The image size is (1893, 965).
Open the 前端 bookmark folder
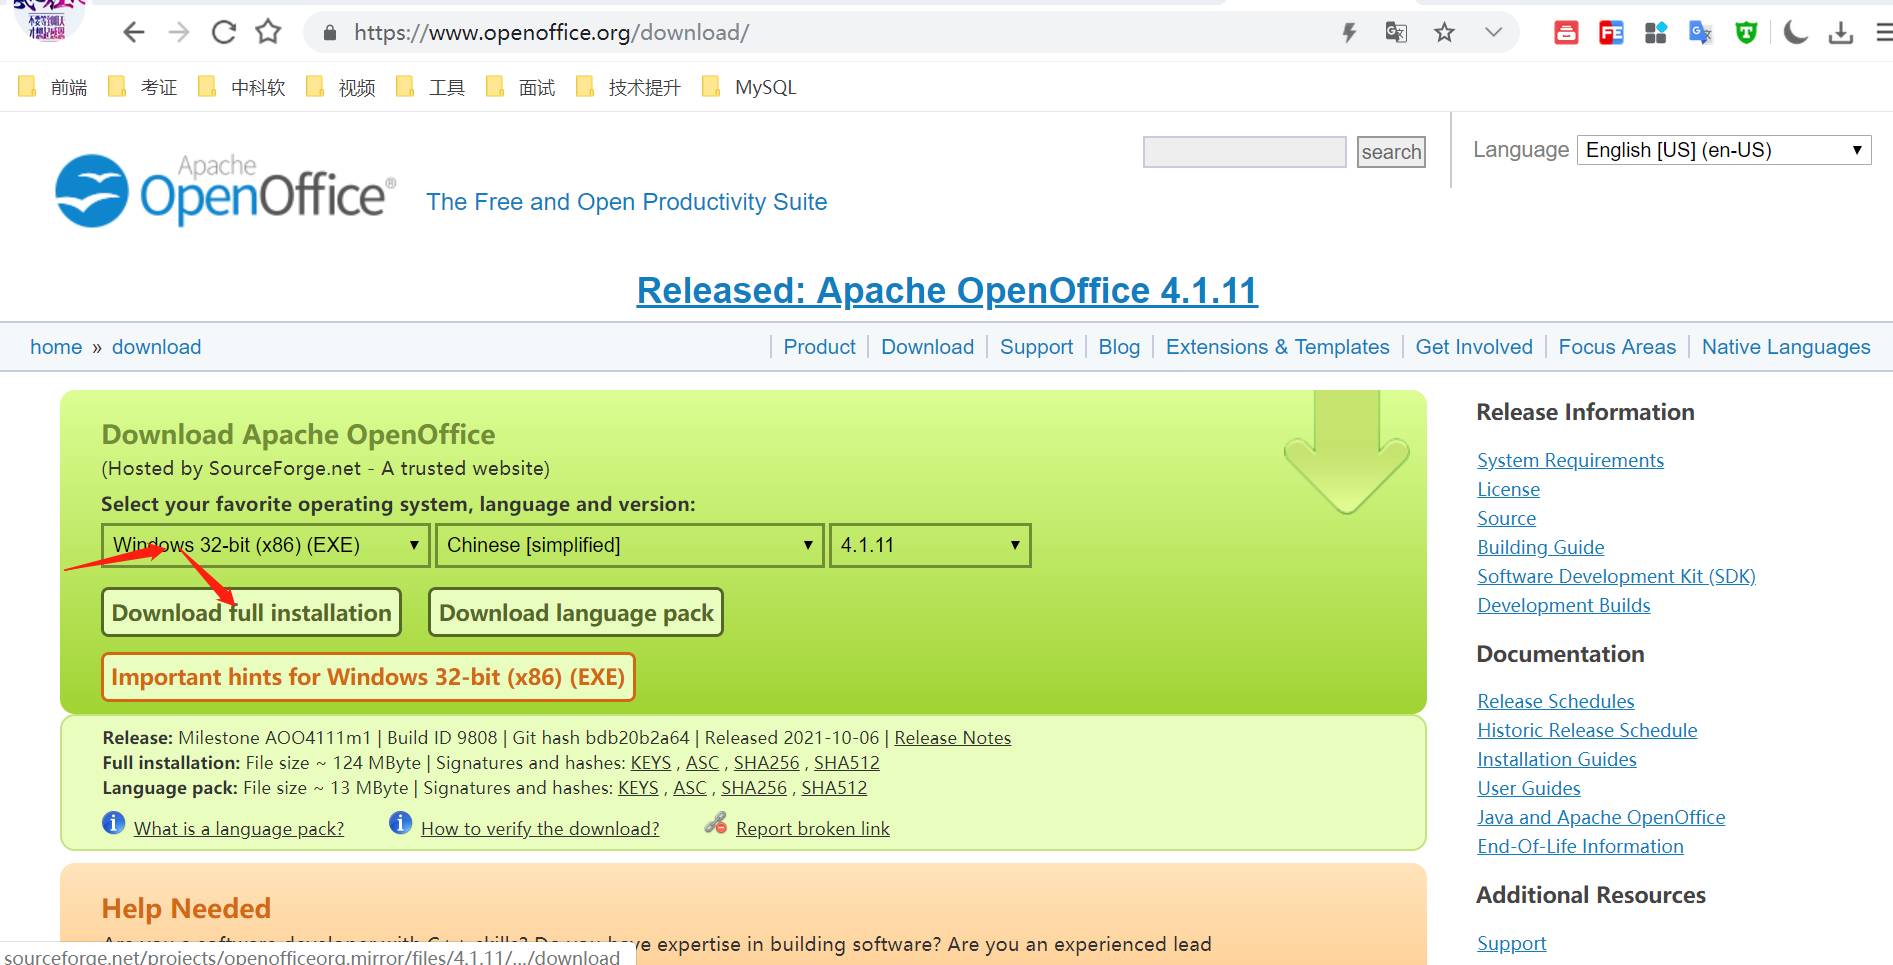click(53, 88)
